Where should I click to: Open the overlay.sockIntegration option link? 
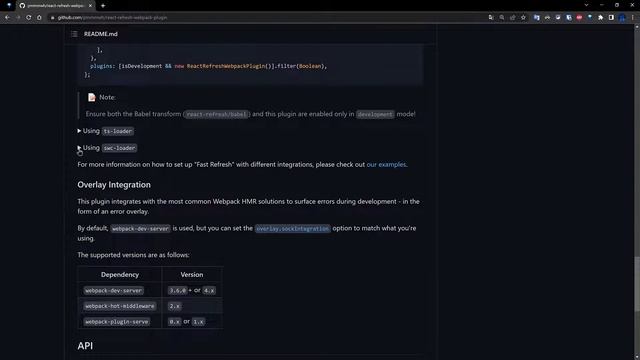click(292, 229)
